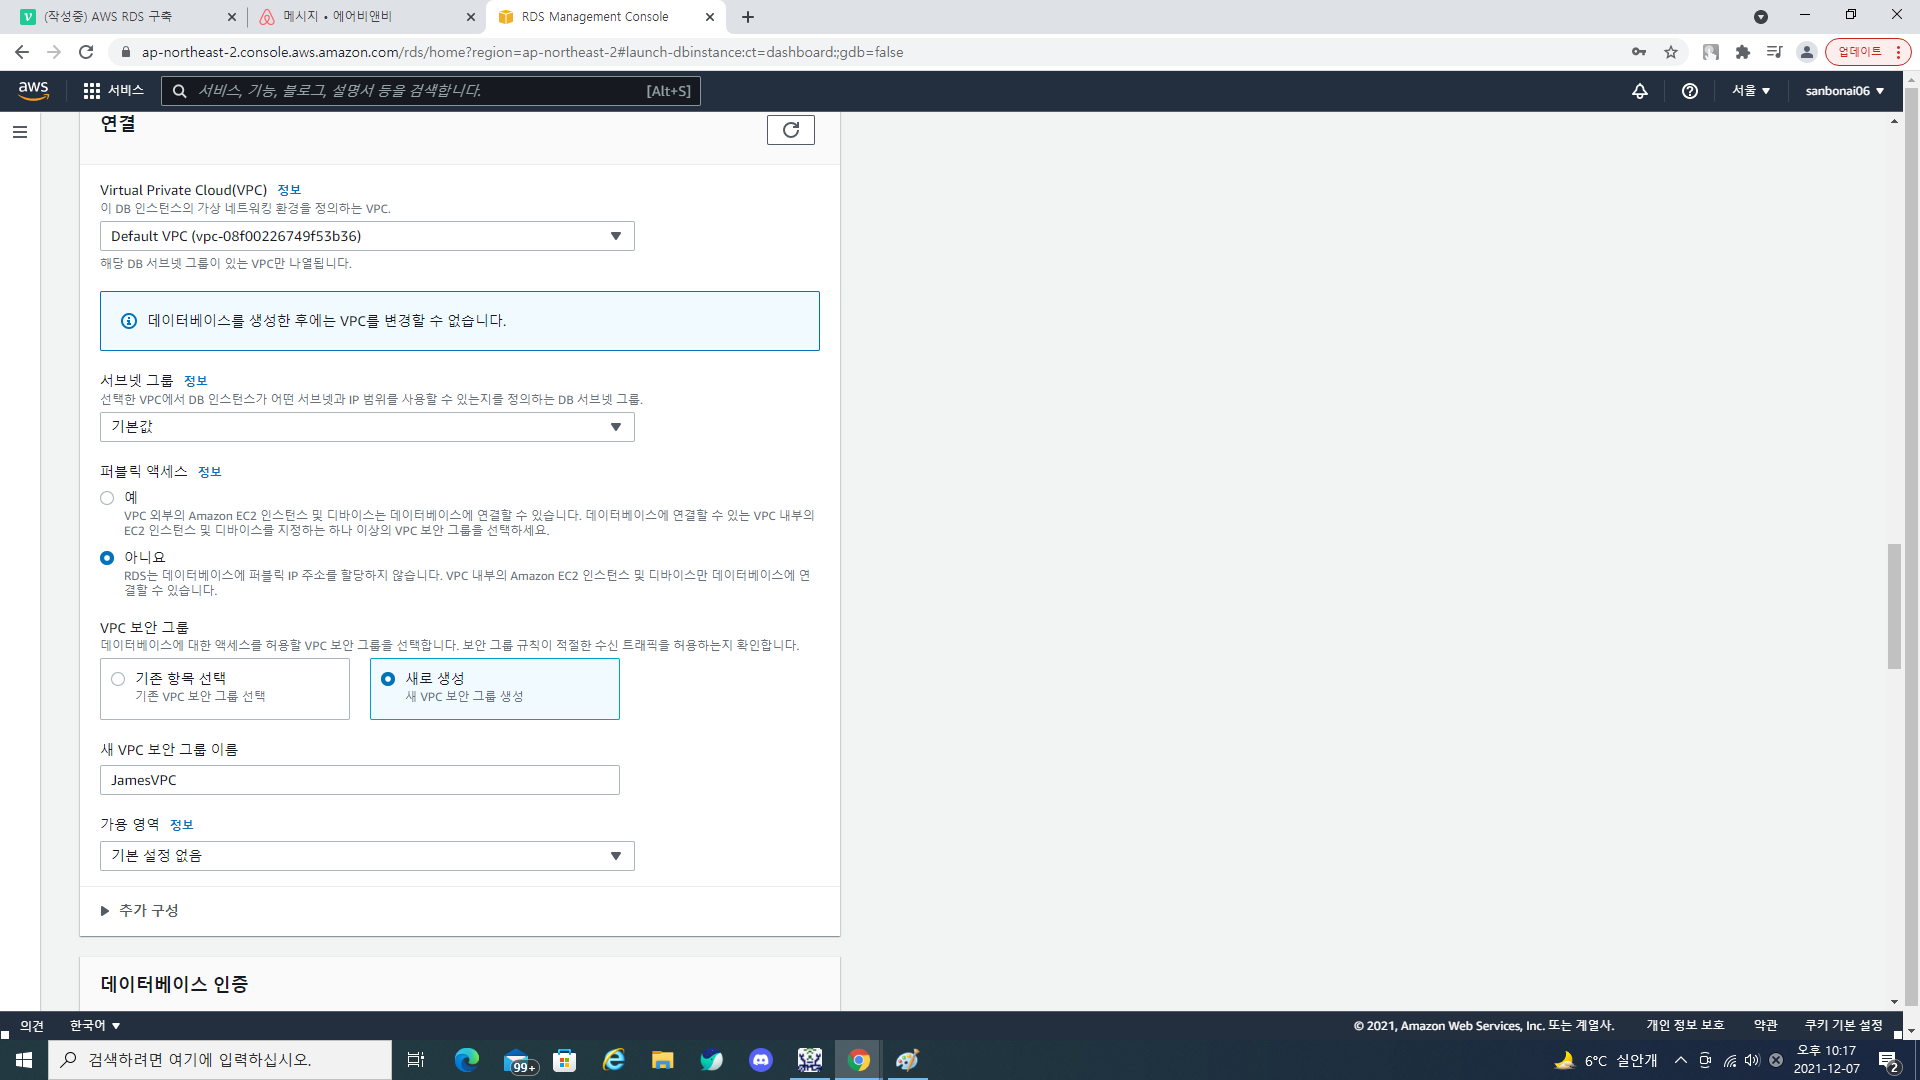Open Discord from the Windows taskbar
Screen dimensions: 1920x1080
tap(761, 1060)
